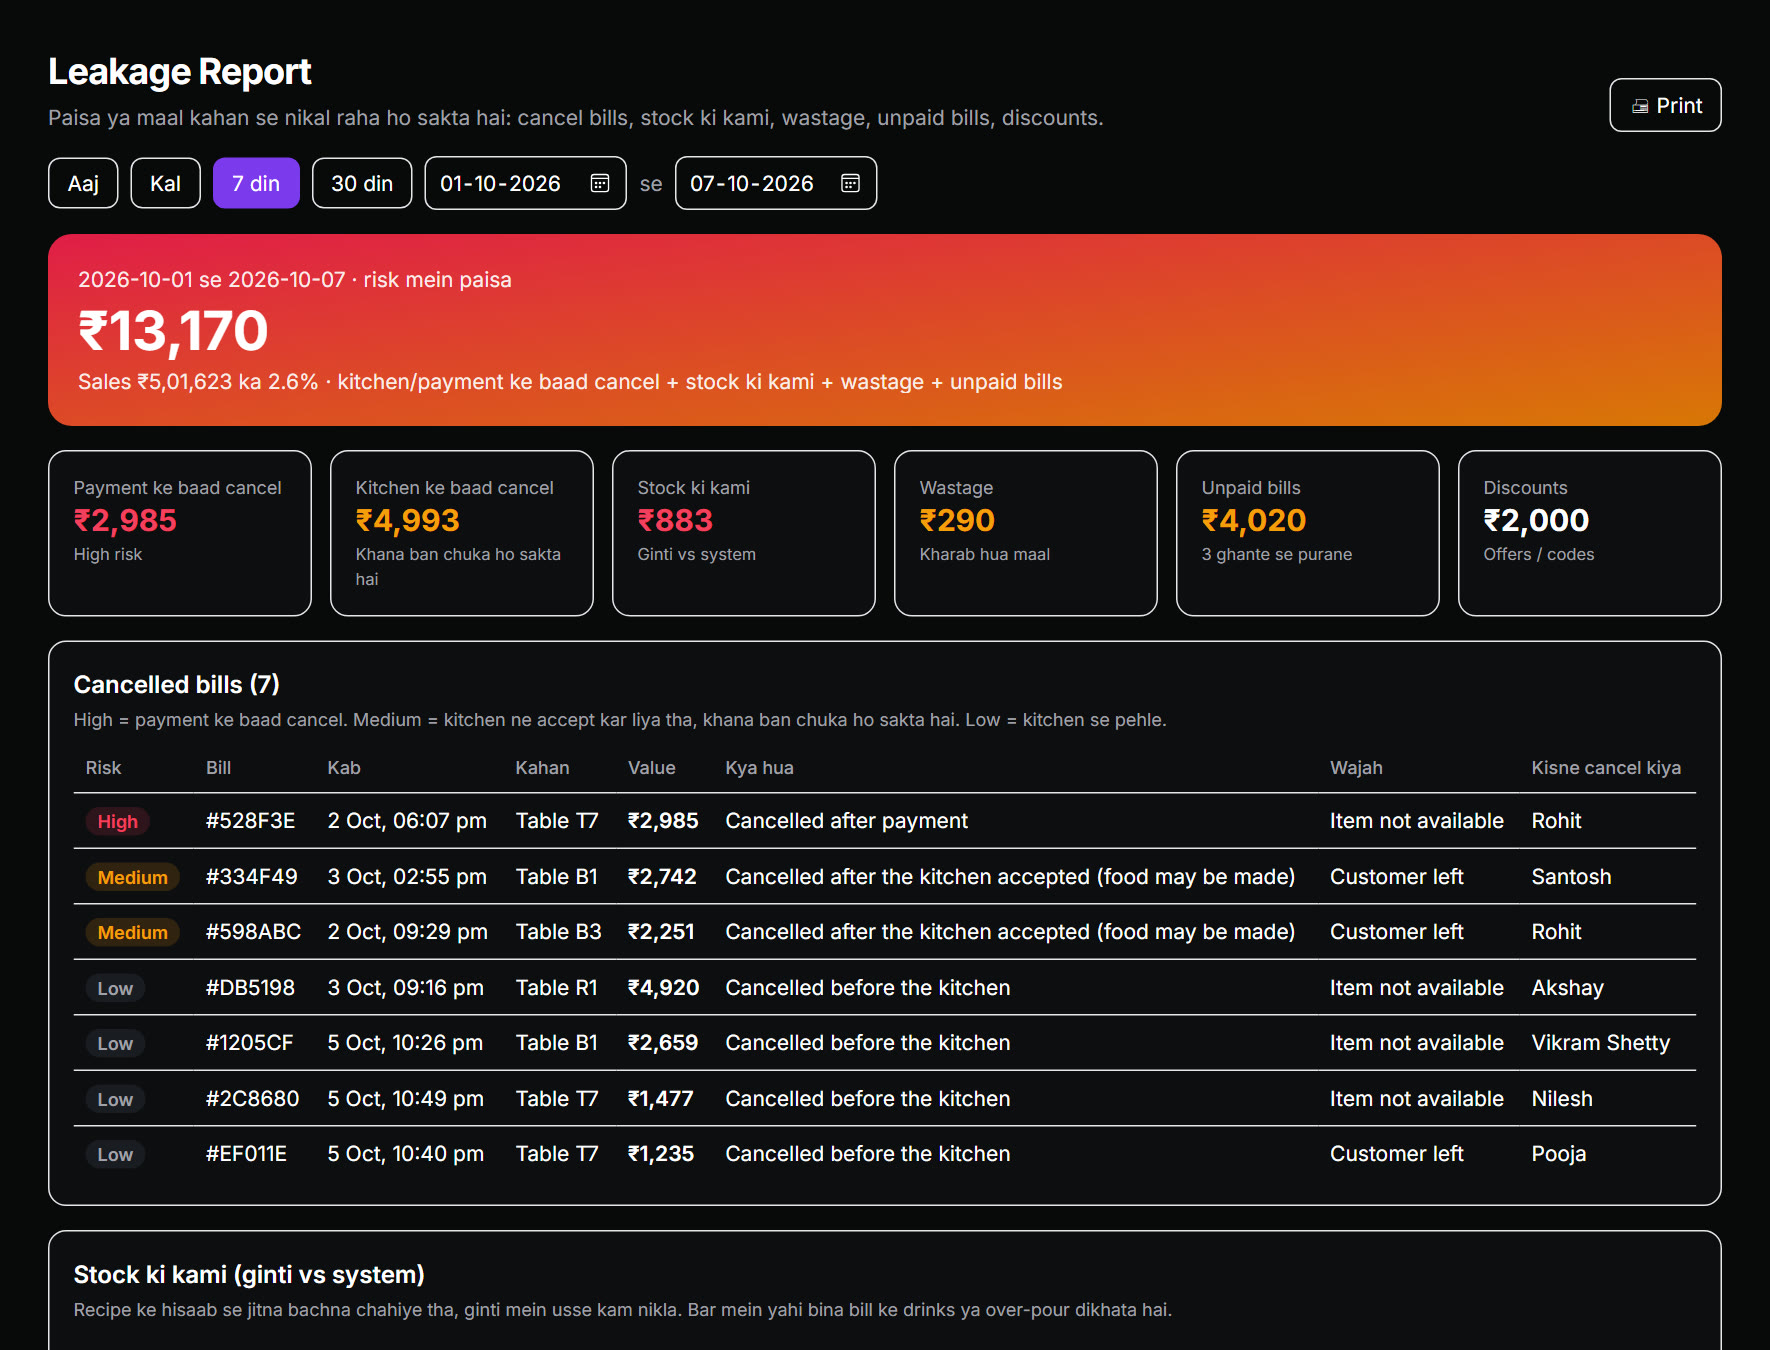Select the 7 din date range
1770x1350 pixels.
click(256, 183)
